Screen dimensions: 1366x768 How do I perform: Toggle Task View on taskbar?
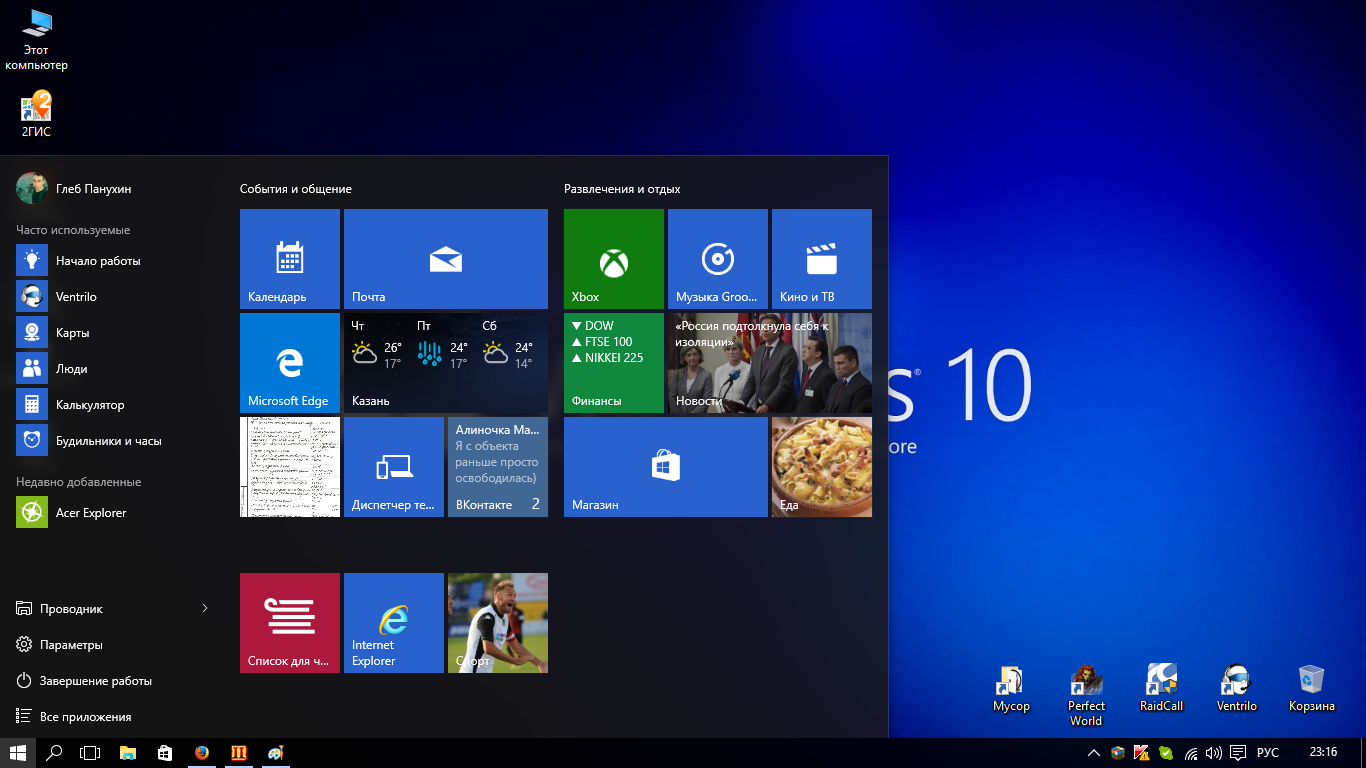(90, 753)
